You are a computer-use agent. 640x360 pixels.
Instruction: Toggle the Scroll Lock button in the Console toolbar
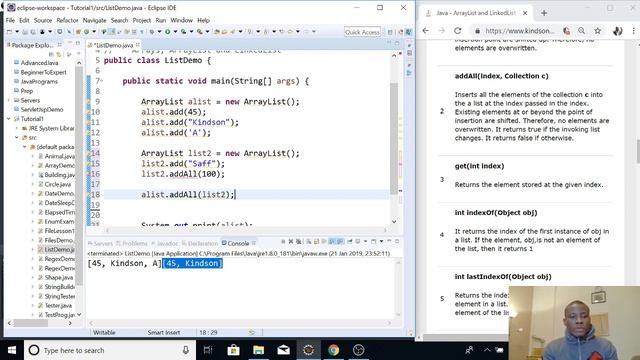[x=316, y=242]
